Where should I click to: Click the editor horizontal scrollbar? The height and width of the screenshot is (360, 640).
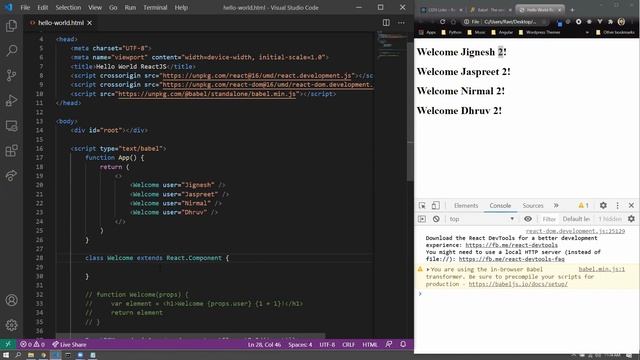(190, 336)
